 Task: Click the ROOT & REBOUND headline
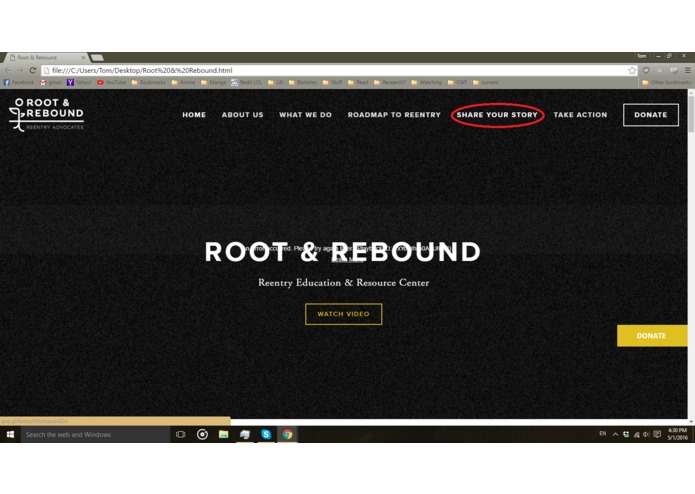pyautogui.click(x=343, y=252)
